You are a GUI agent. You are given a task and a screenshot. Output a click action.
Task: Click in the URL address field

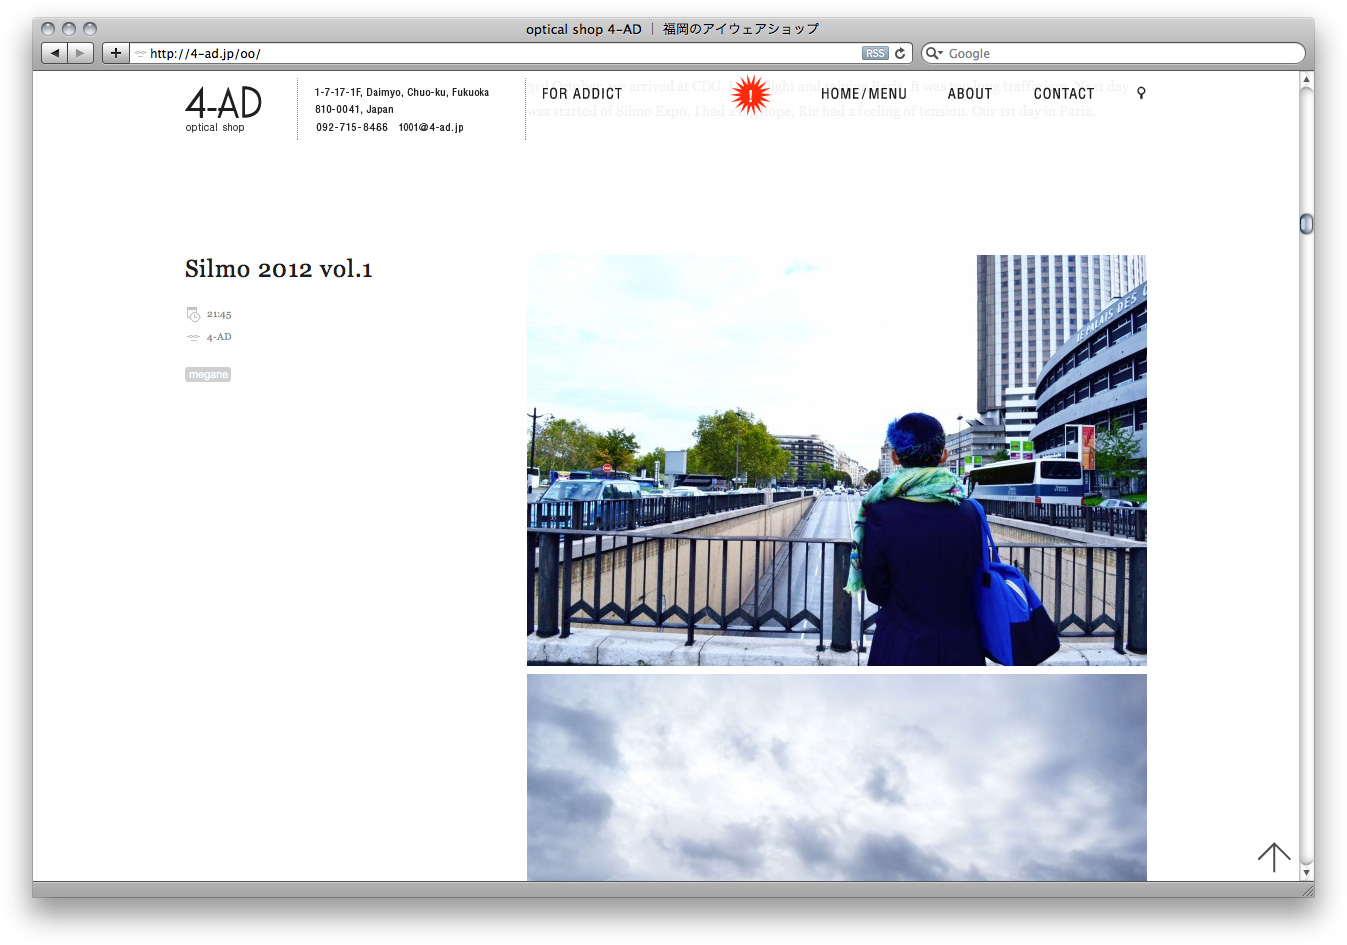coord(500,54)
